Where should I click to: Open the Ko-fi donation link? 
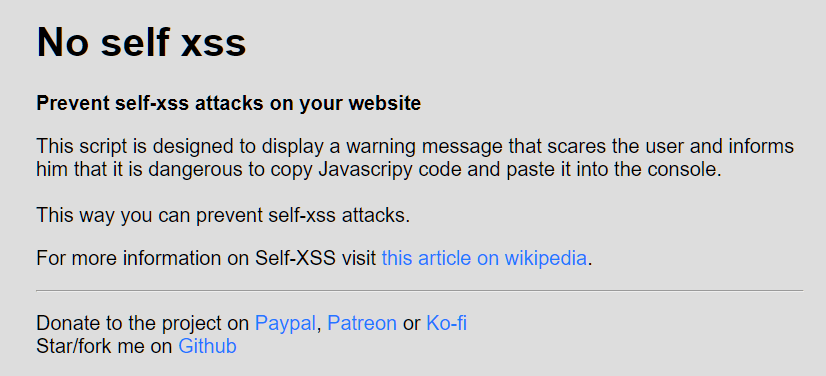[447, 323]
